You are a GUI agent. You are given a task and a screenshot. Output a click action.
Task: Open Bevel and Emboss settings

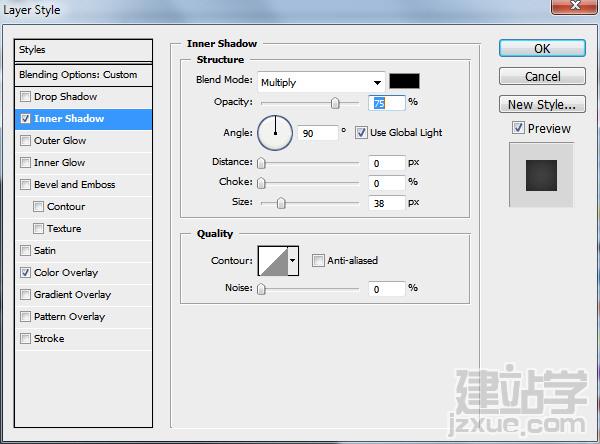pos(75,184)
